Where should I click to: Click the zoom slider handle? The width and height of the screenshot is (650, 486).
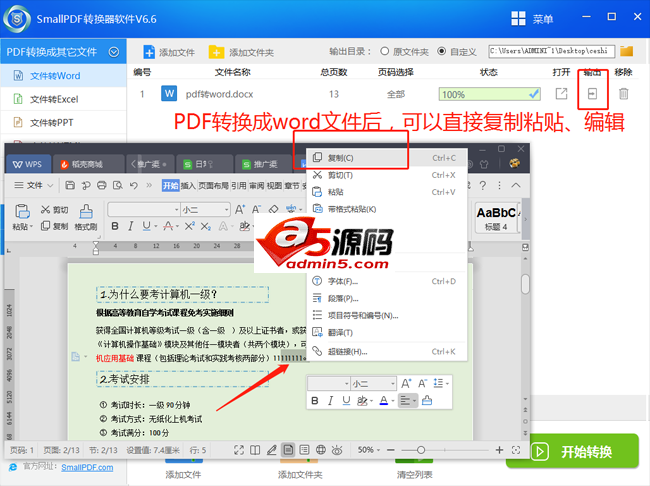tap(421, 450)
